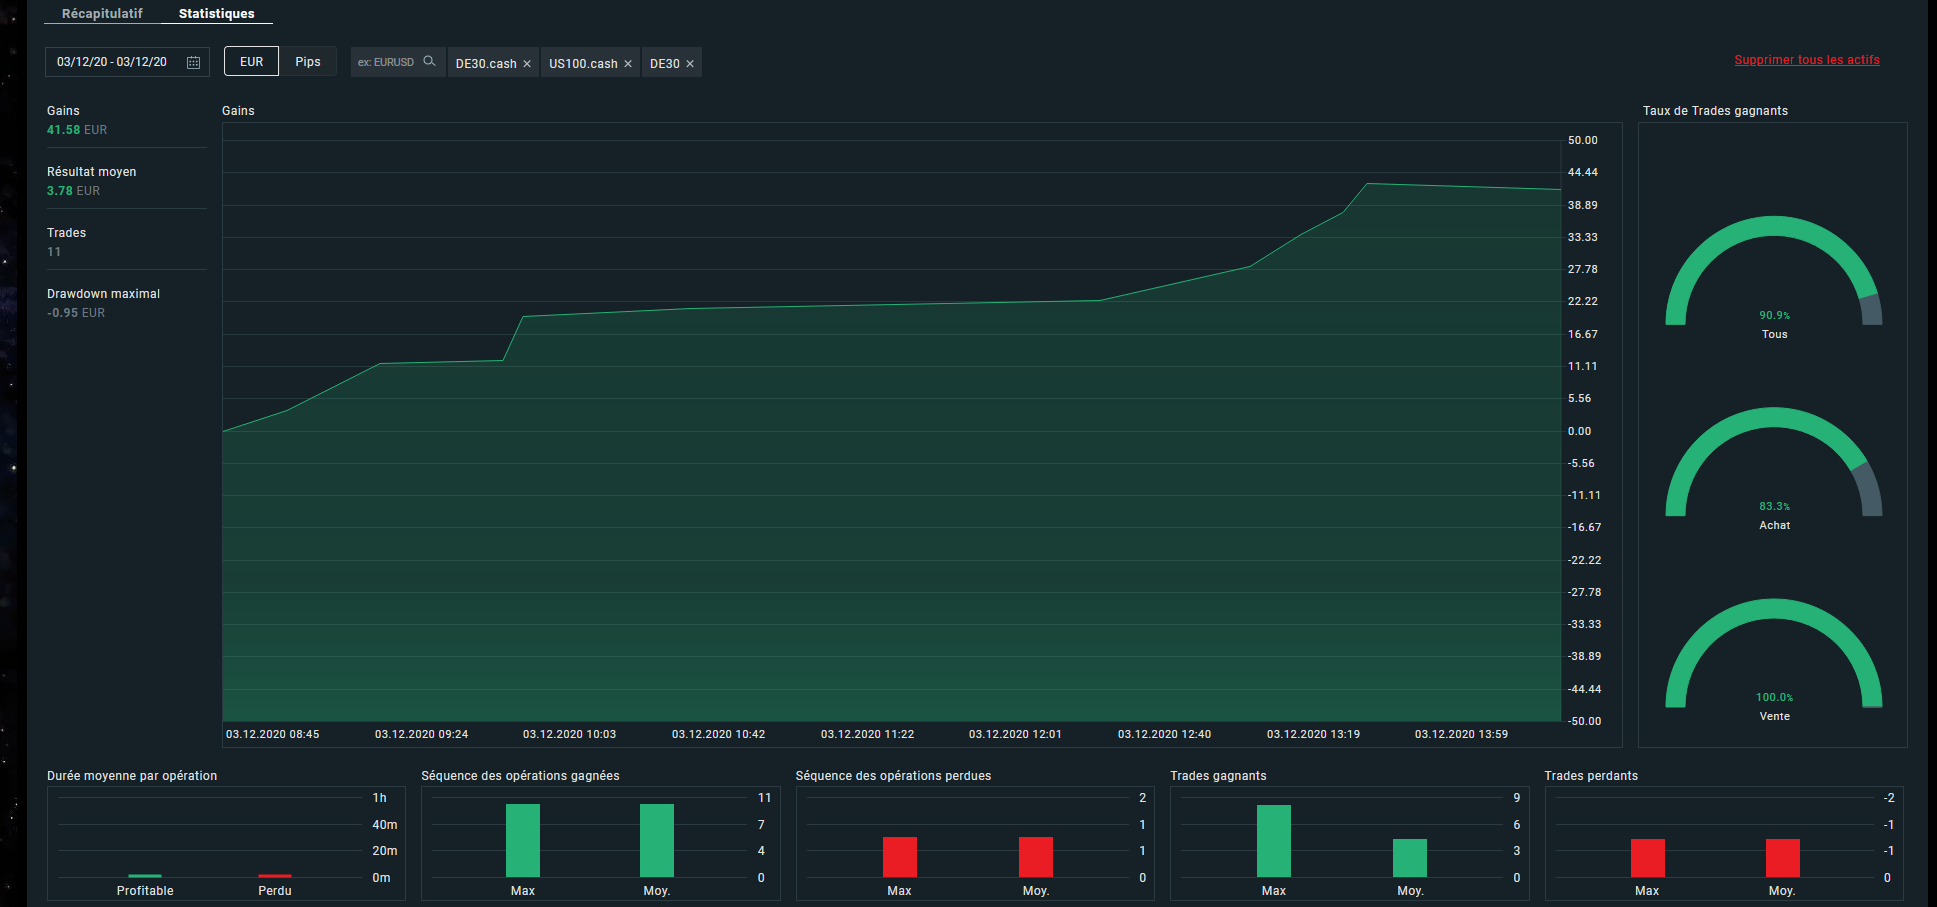The width and height of the screenshot is (1937, 907).
Task: Switch the display unit to Pips
Action: click(x=308, y=62)
